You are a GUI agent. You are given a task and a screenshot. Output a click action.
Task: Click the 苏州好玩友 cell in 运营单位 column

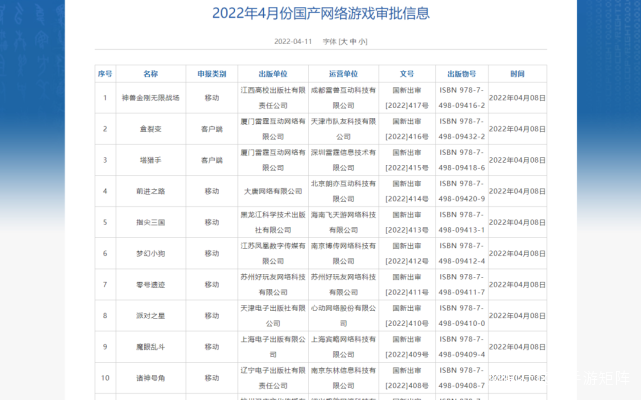[343, 285]
